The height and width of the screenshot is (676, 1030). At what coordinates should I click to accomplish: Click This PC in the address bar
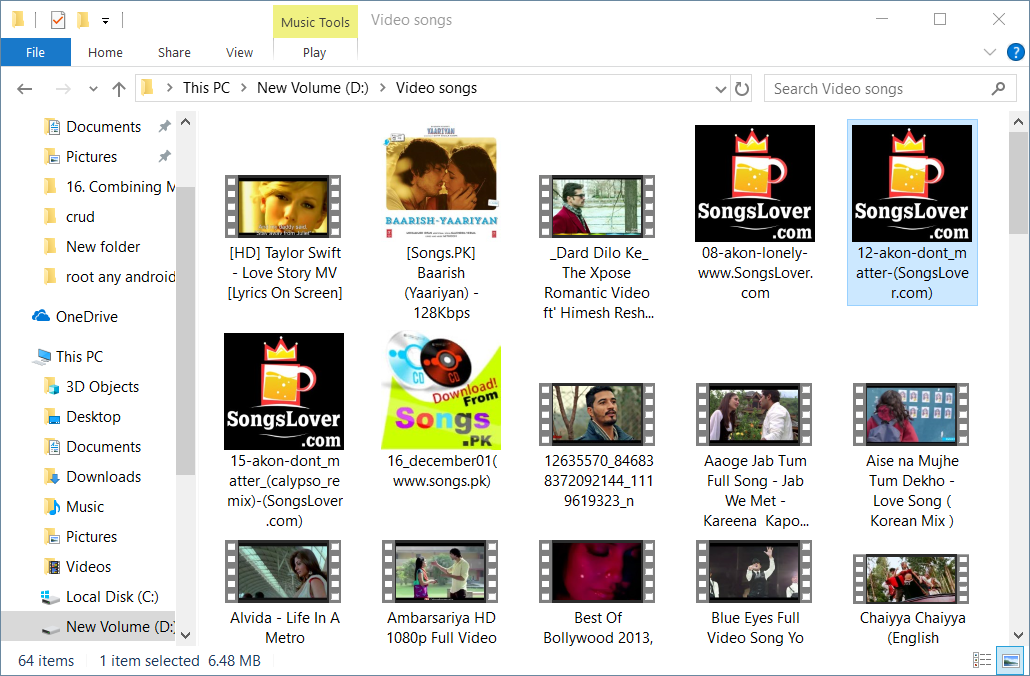206,88
